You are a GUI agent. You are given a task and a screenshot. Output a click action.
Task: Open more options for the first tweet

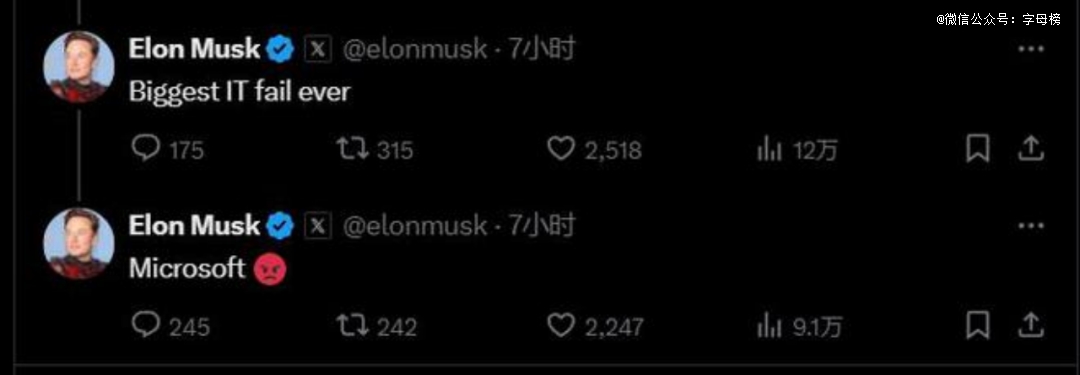pos(1031,50)
